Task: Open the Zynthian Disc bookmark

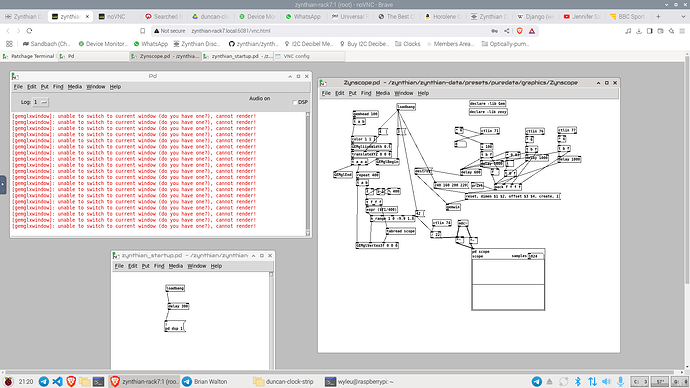Action: pyautogui.click(x=197, y=44)
